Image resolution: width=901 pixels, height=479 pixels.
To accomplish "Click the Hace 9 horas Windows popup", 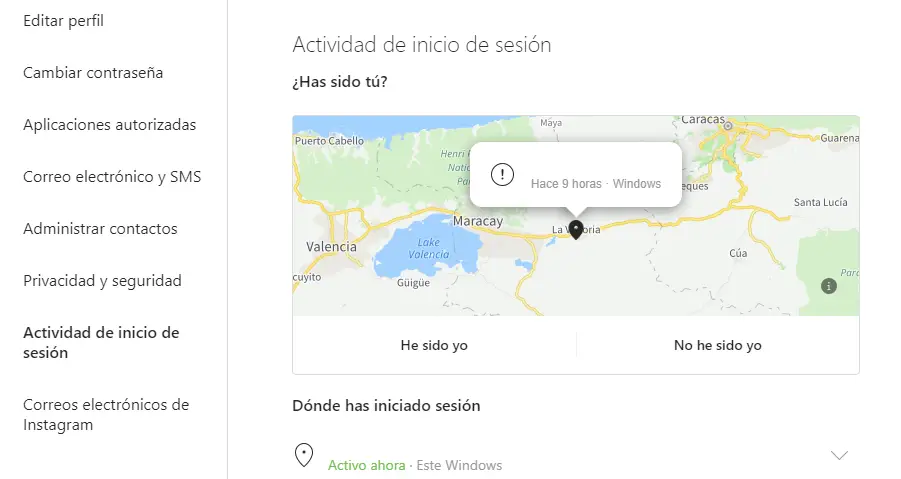I will [x=576, y=175].
